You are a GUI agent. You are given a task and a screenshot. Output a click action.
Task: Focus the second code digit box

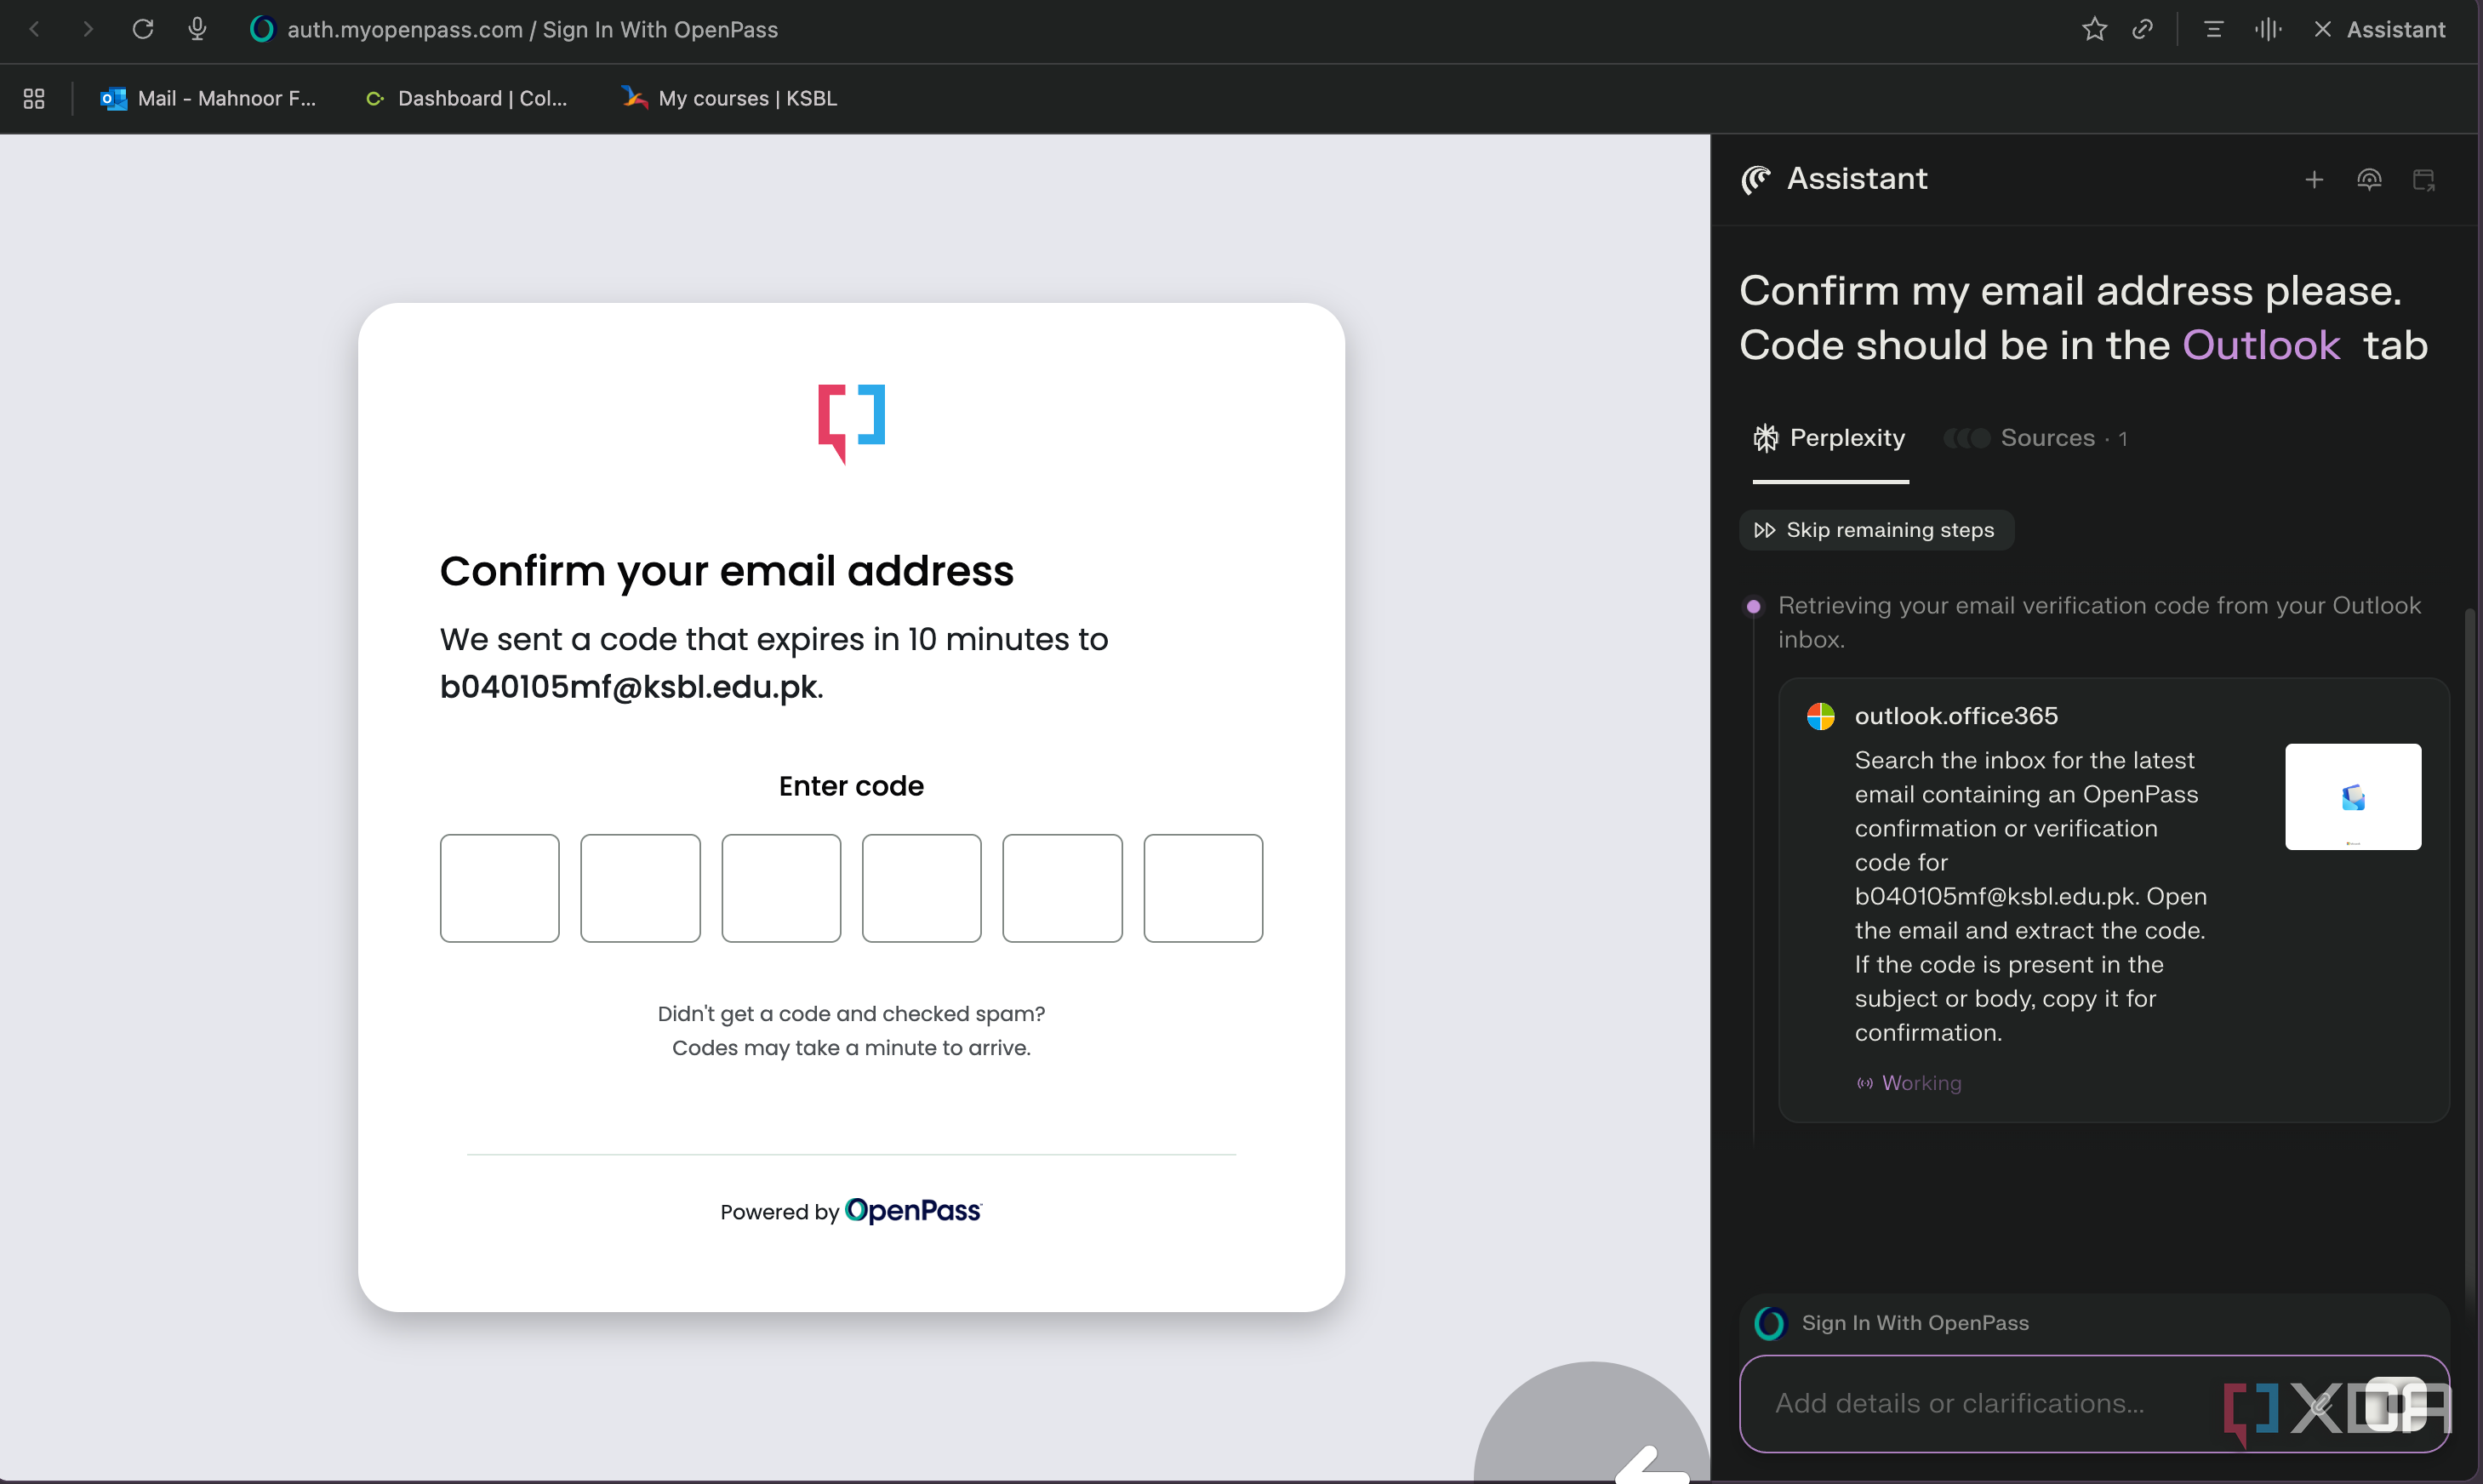point(640,888)
